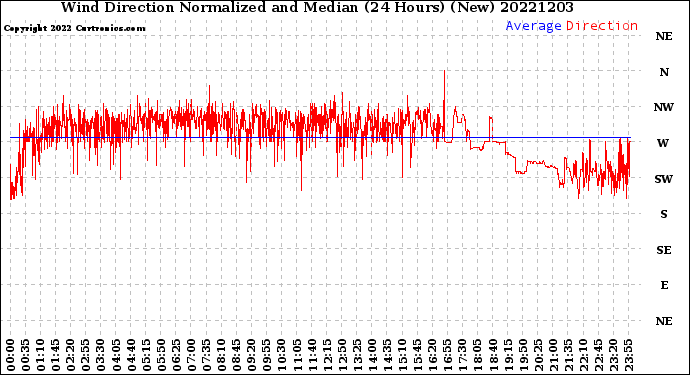Click the 08:10 time axis label
The width and height of the screenshot is (690, 375).
tap(221, 355)
